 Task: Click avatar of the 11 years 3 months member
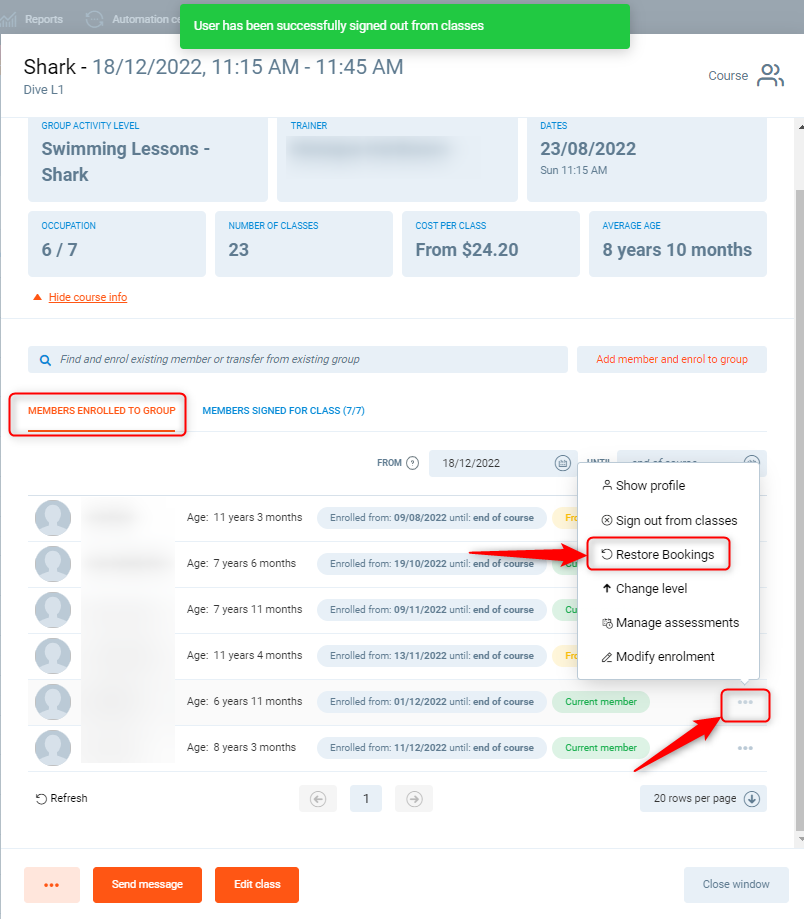click(52, 518)
